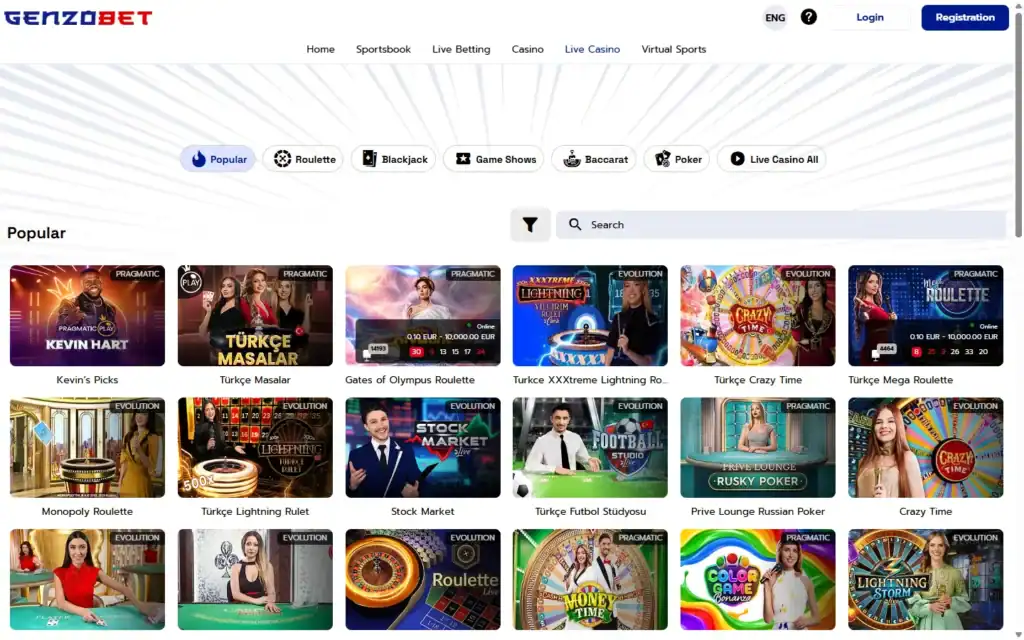This screenshot has height=640, width=1024.
Task: Click the Baccarat category icon
Action: [572, 159]
